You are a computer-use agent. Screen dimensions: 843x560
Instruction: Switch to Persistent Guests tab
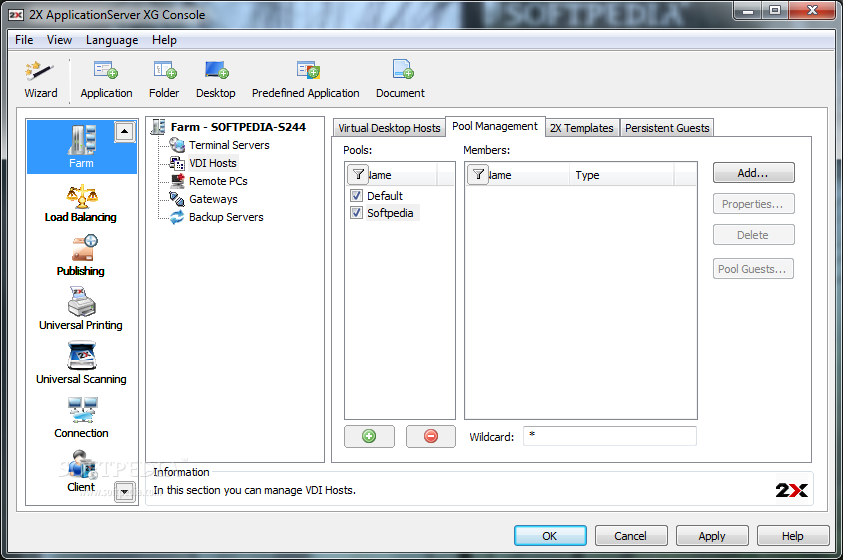click(667, 128)
